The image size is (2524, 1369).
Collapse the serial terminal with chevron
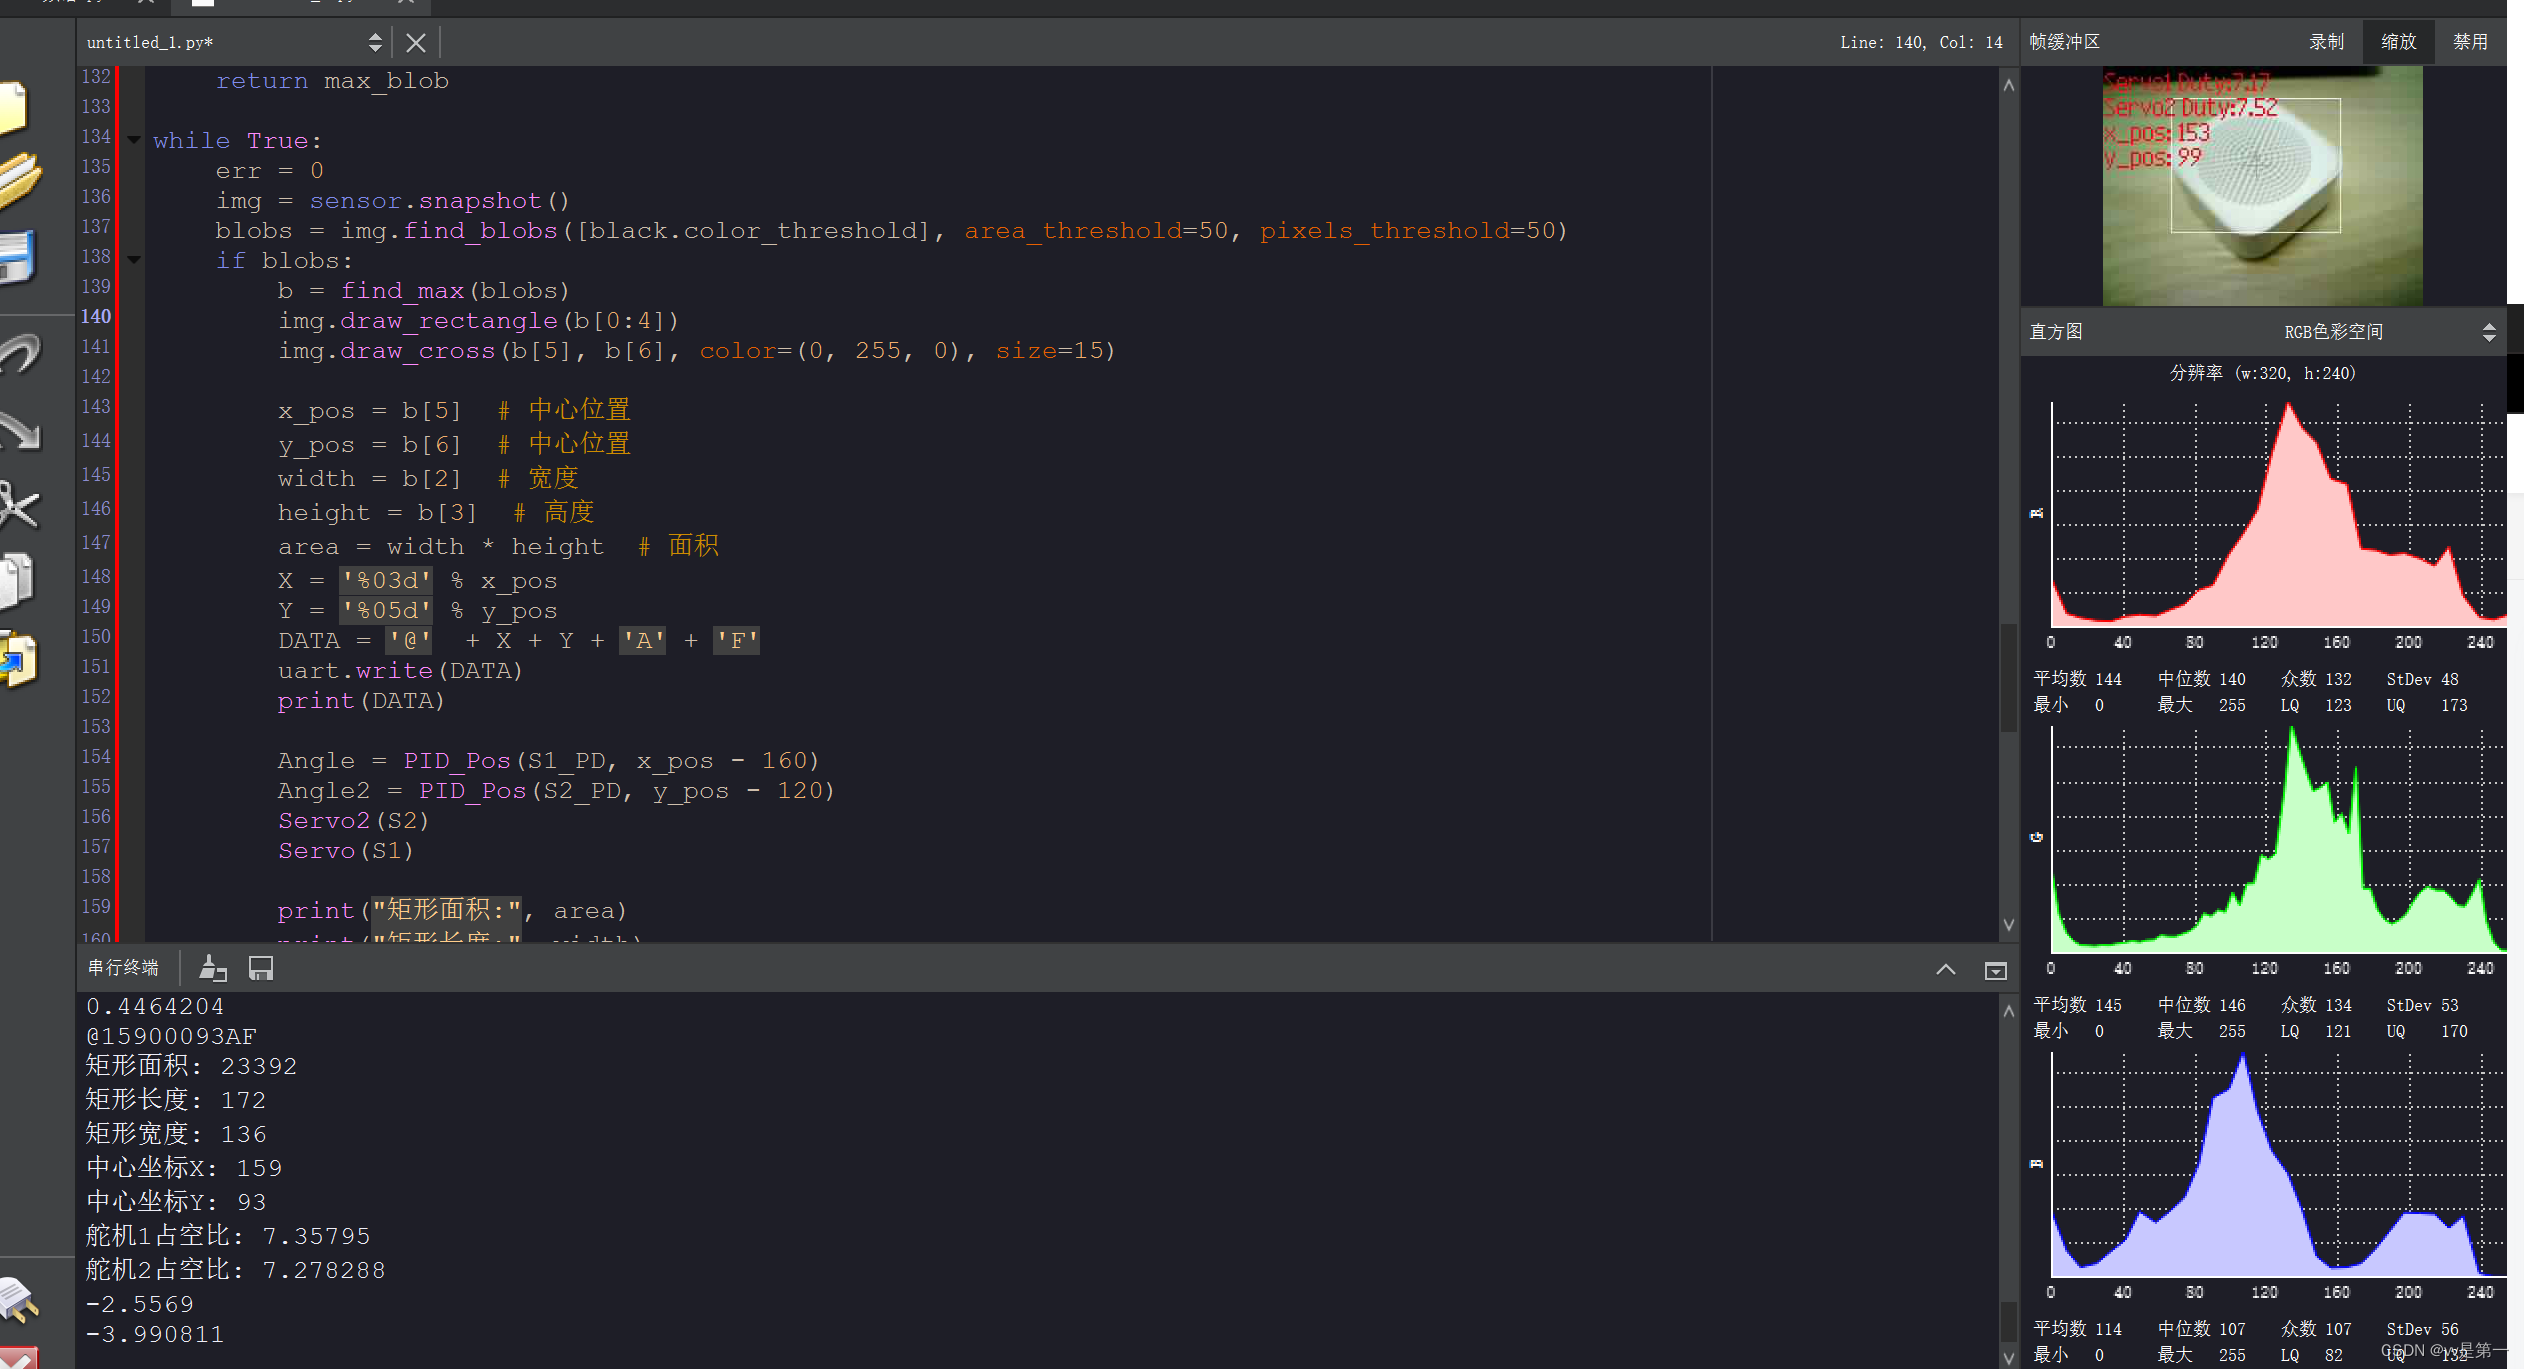[1945, 968]
